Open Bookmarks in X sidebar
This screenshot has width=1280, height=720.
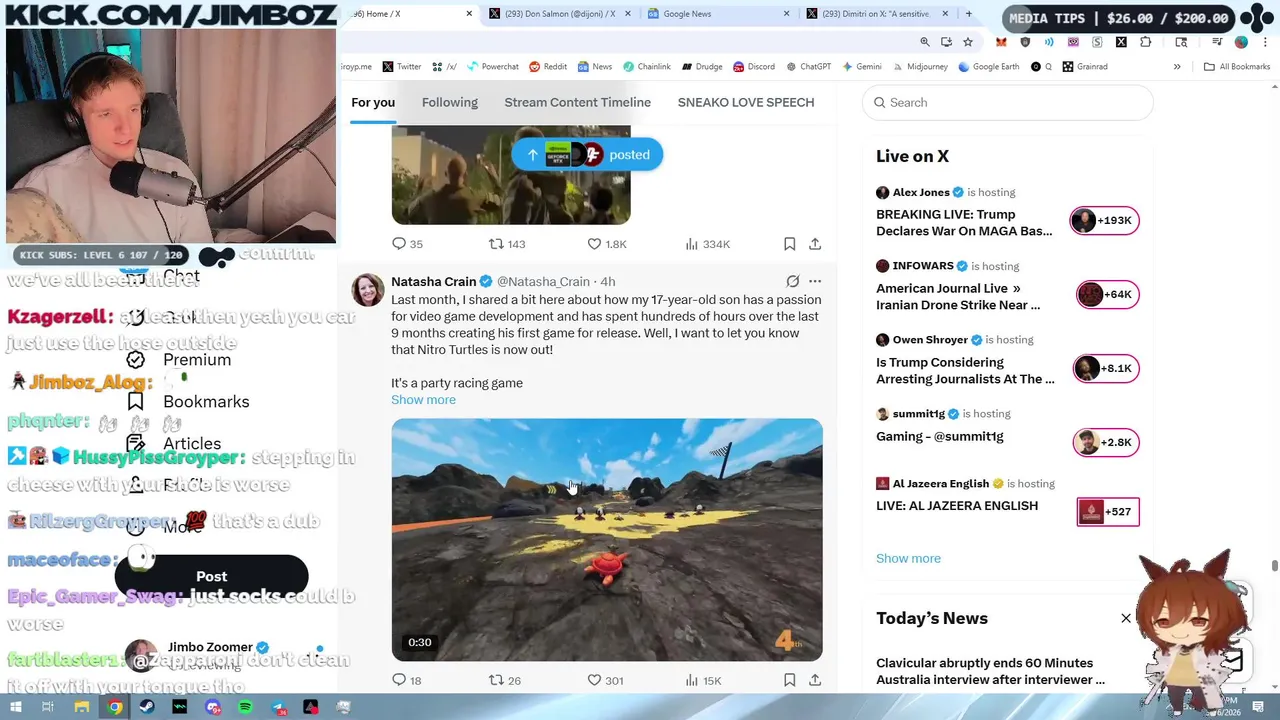coord(188,401)
